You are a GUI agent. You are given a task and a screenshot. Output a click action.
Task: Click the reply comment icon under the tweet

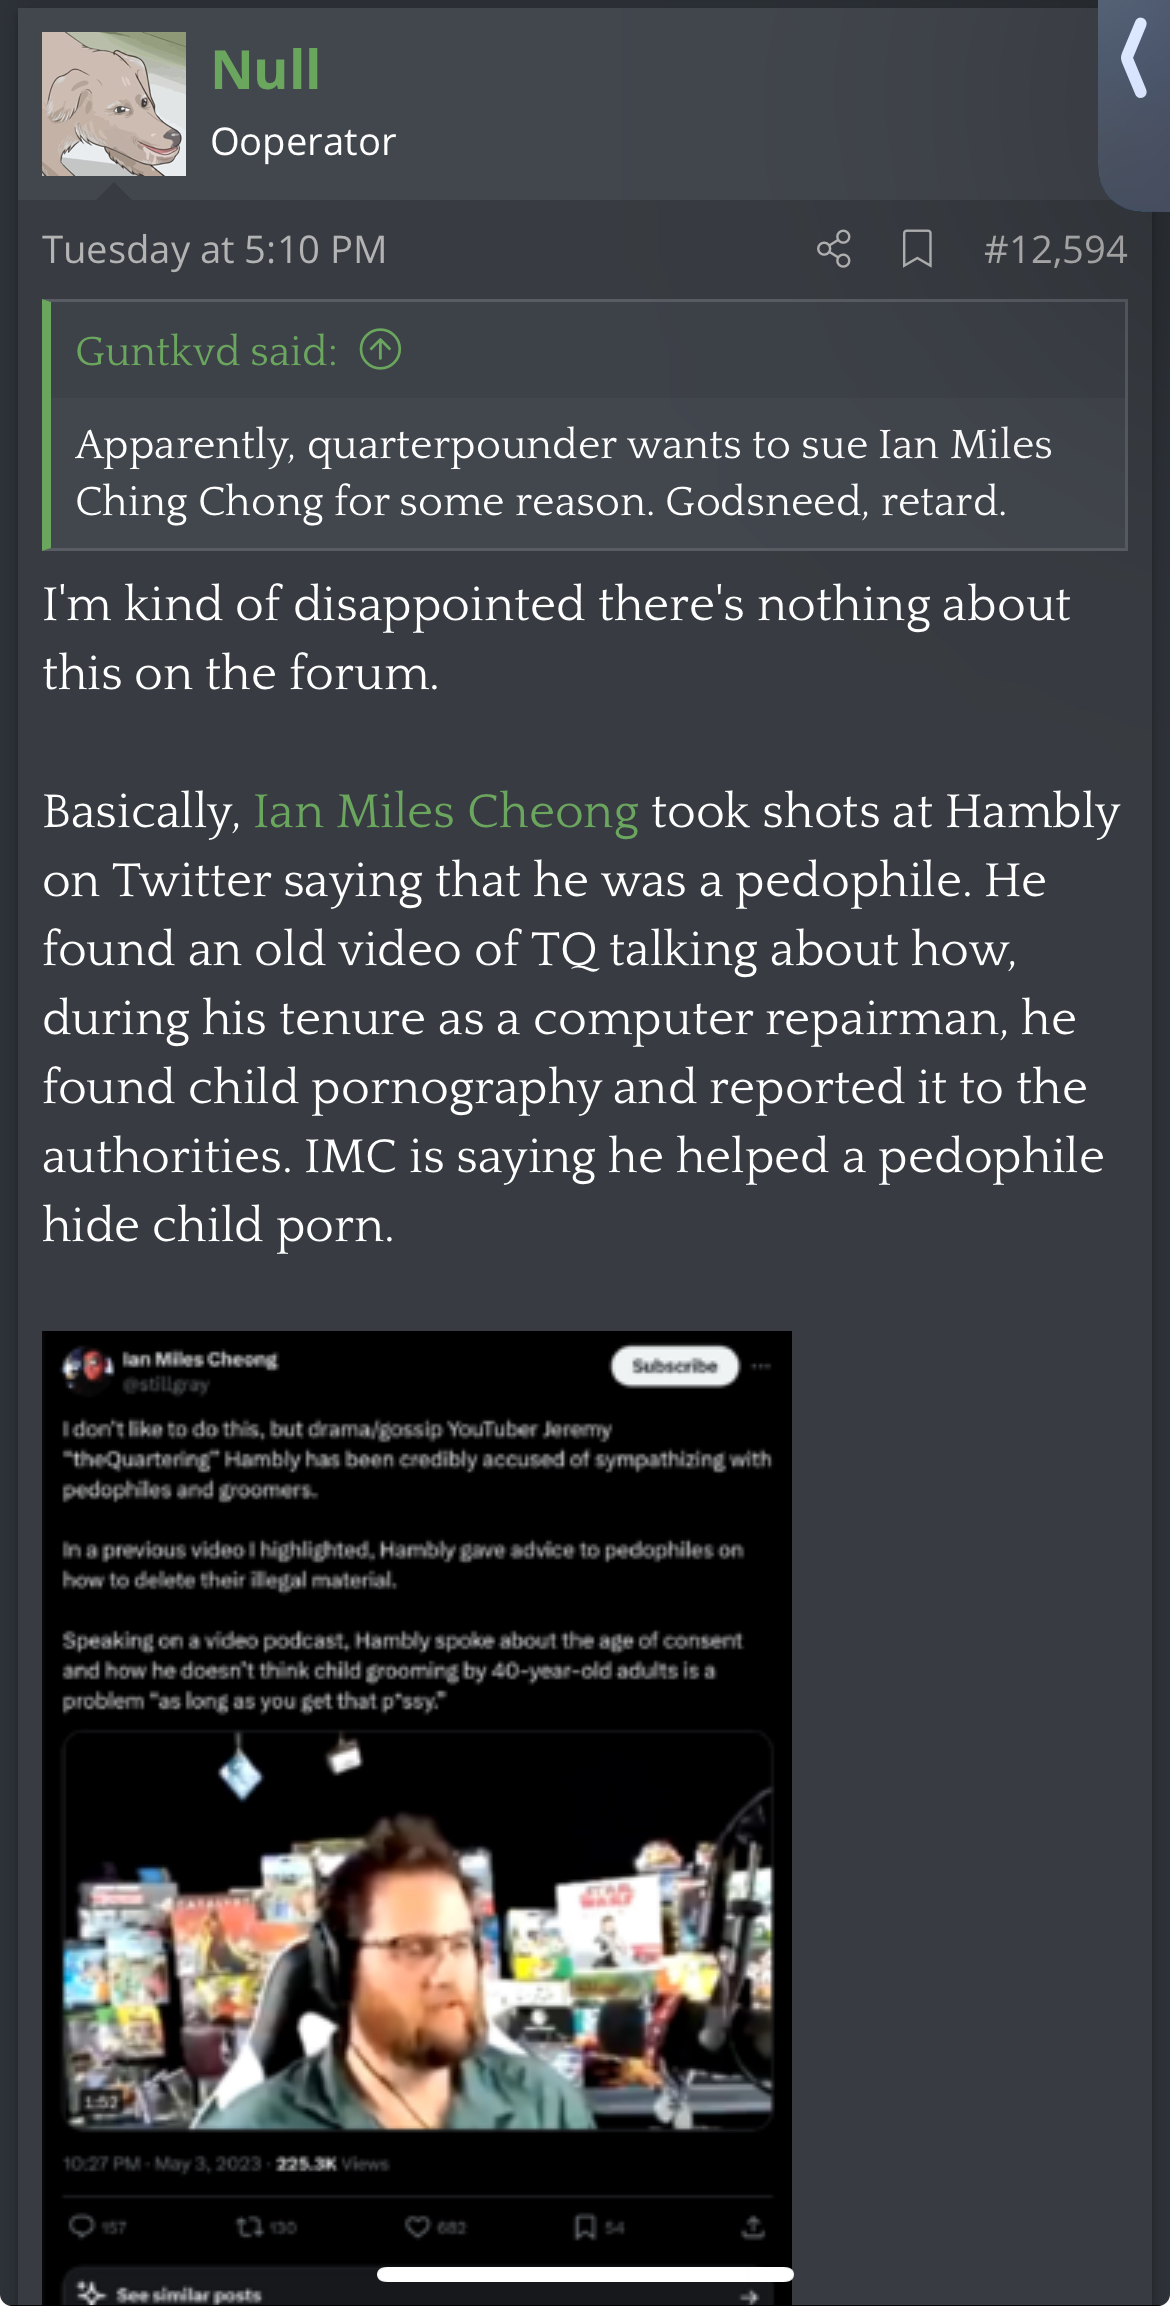(x=82, y=2226)
